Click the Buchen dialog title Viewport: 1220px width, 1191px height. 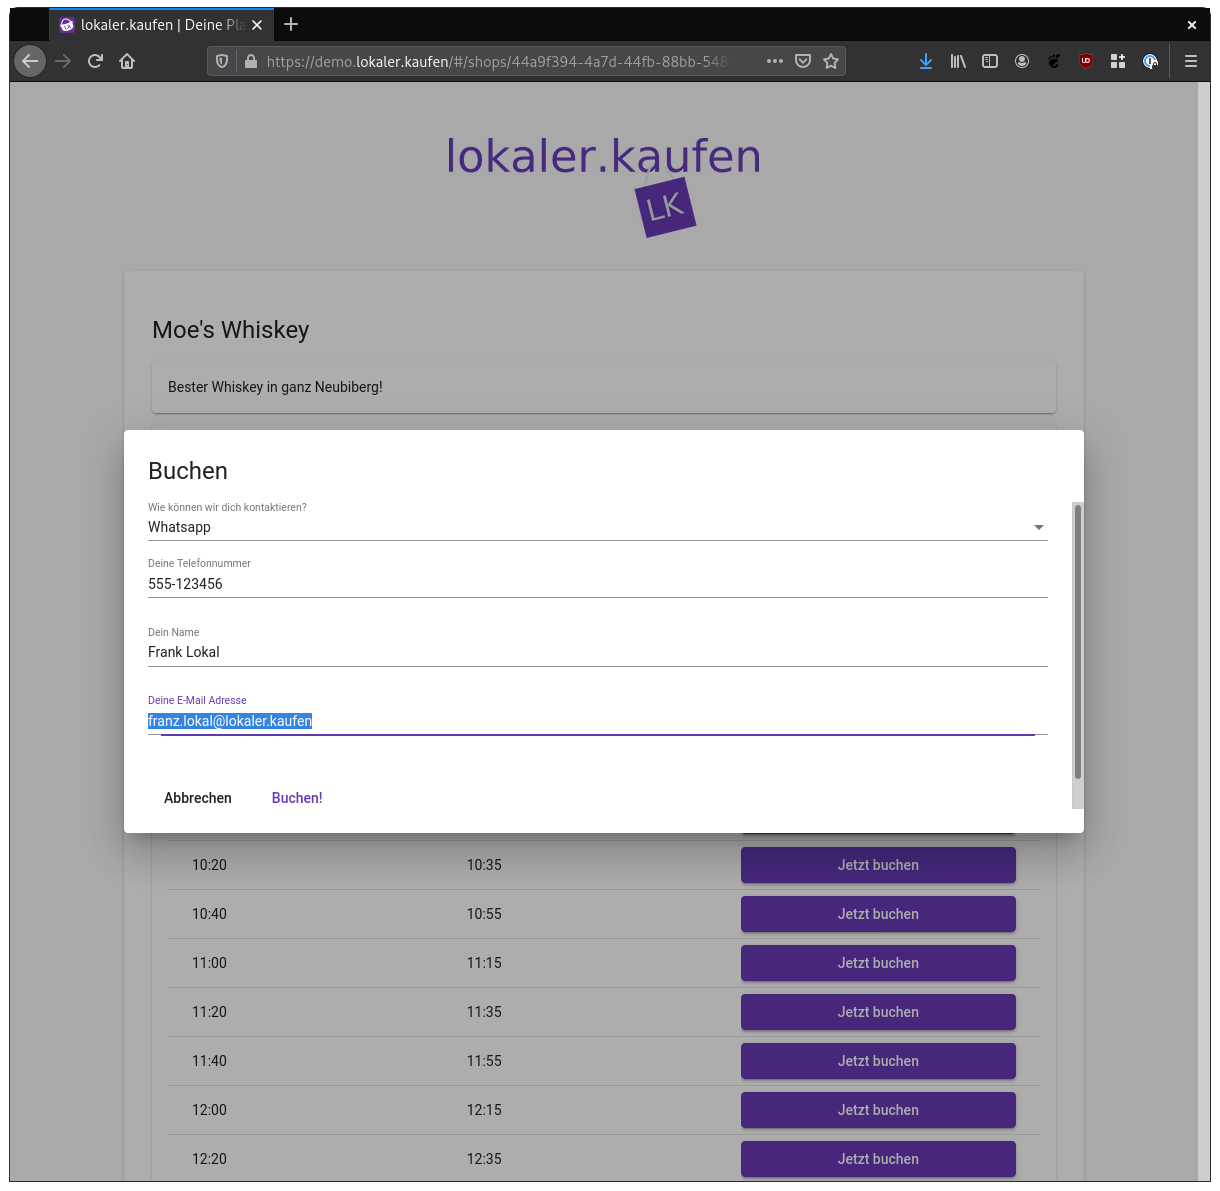(x=188, y=471)
